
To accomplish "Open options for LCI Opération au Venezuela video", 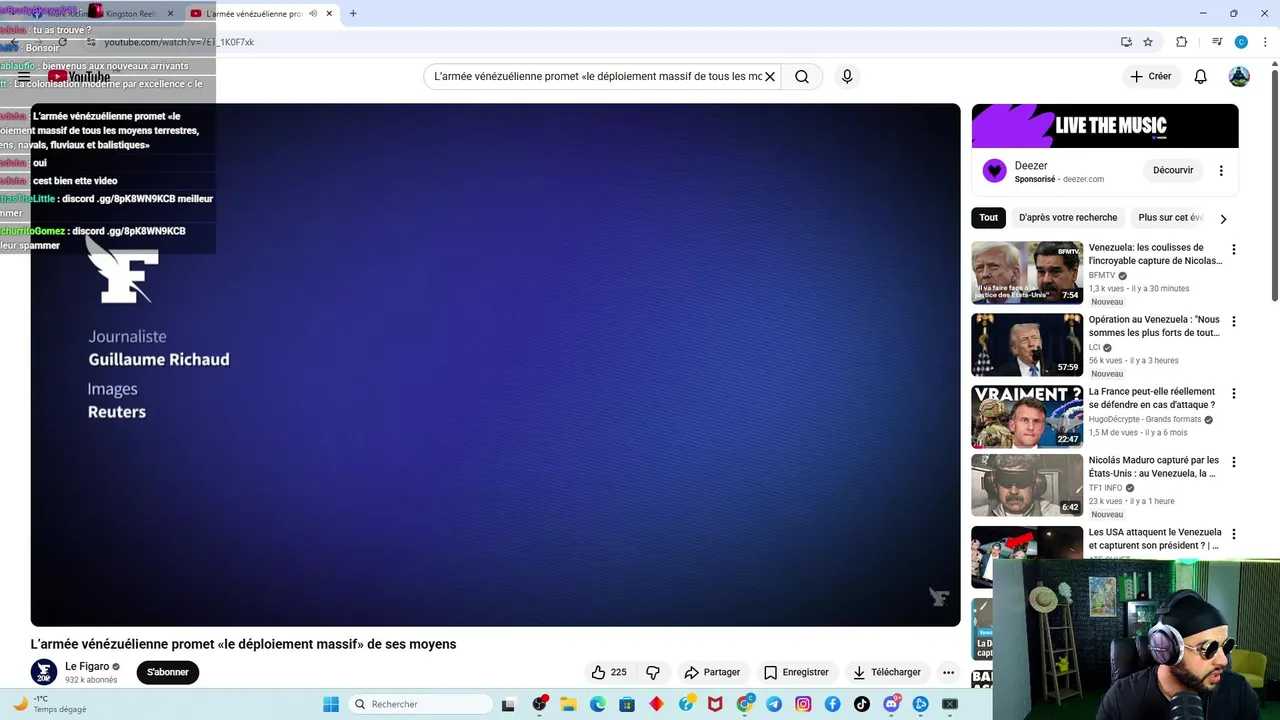I will click(x=1233, y=322).
